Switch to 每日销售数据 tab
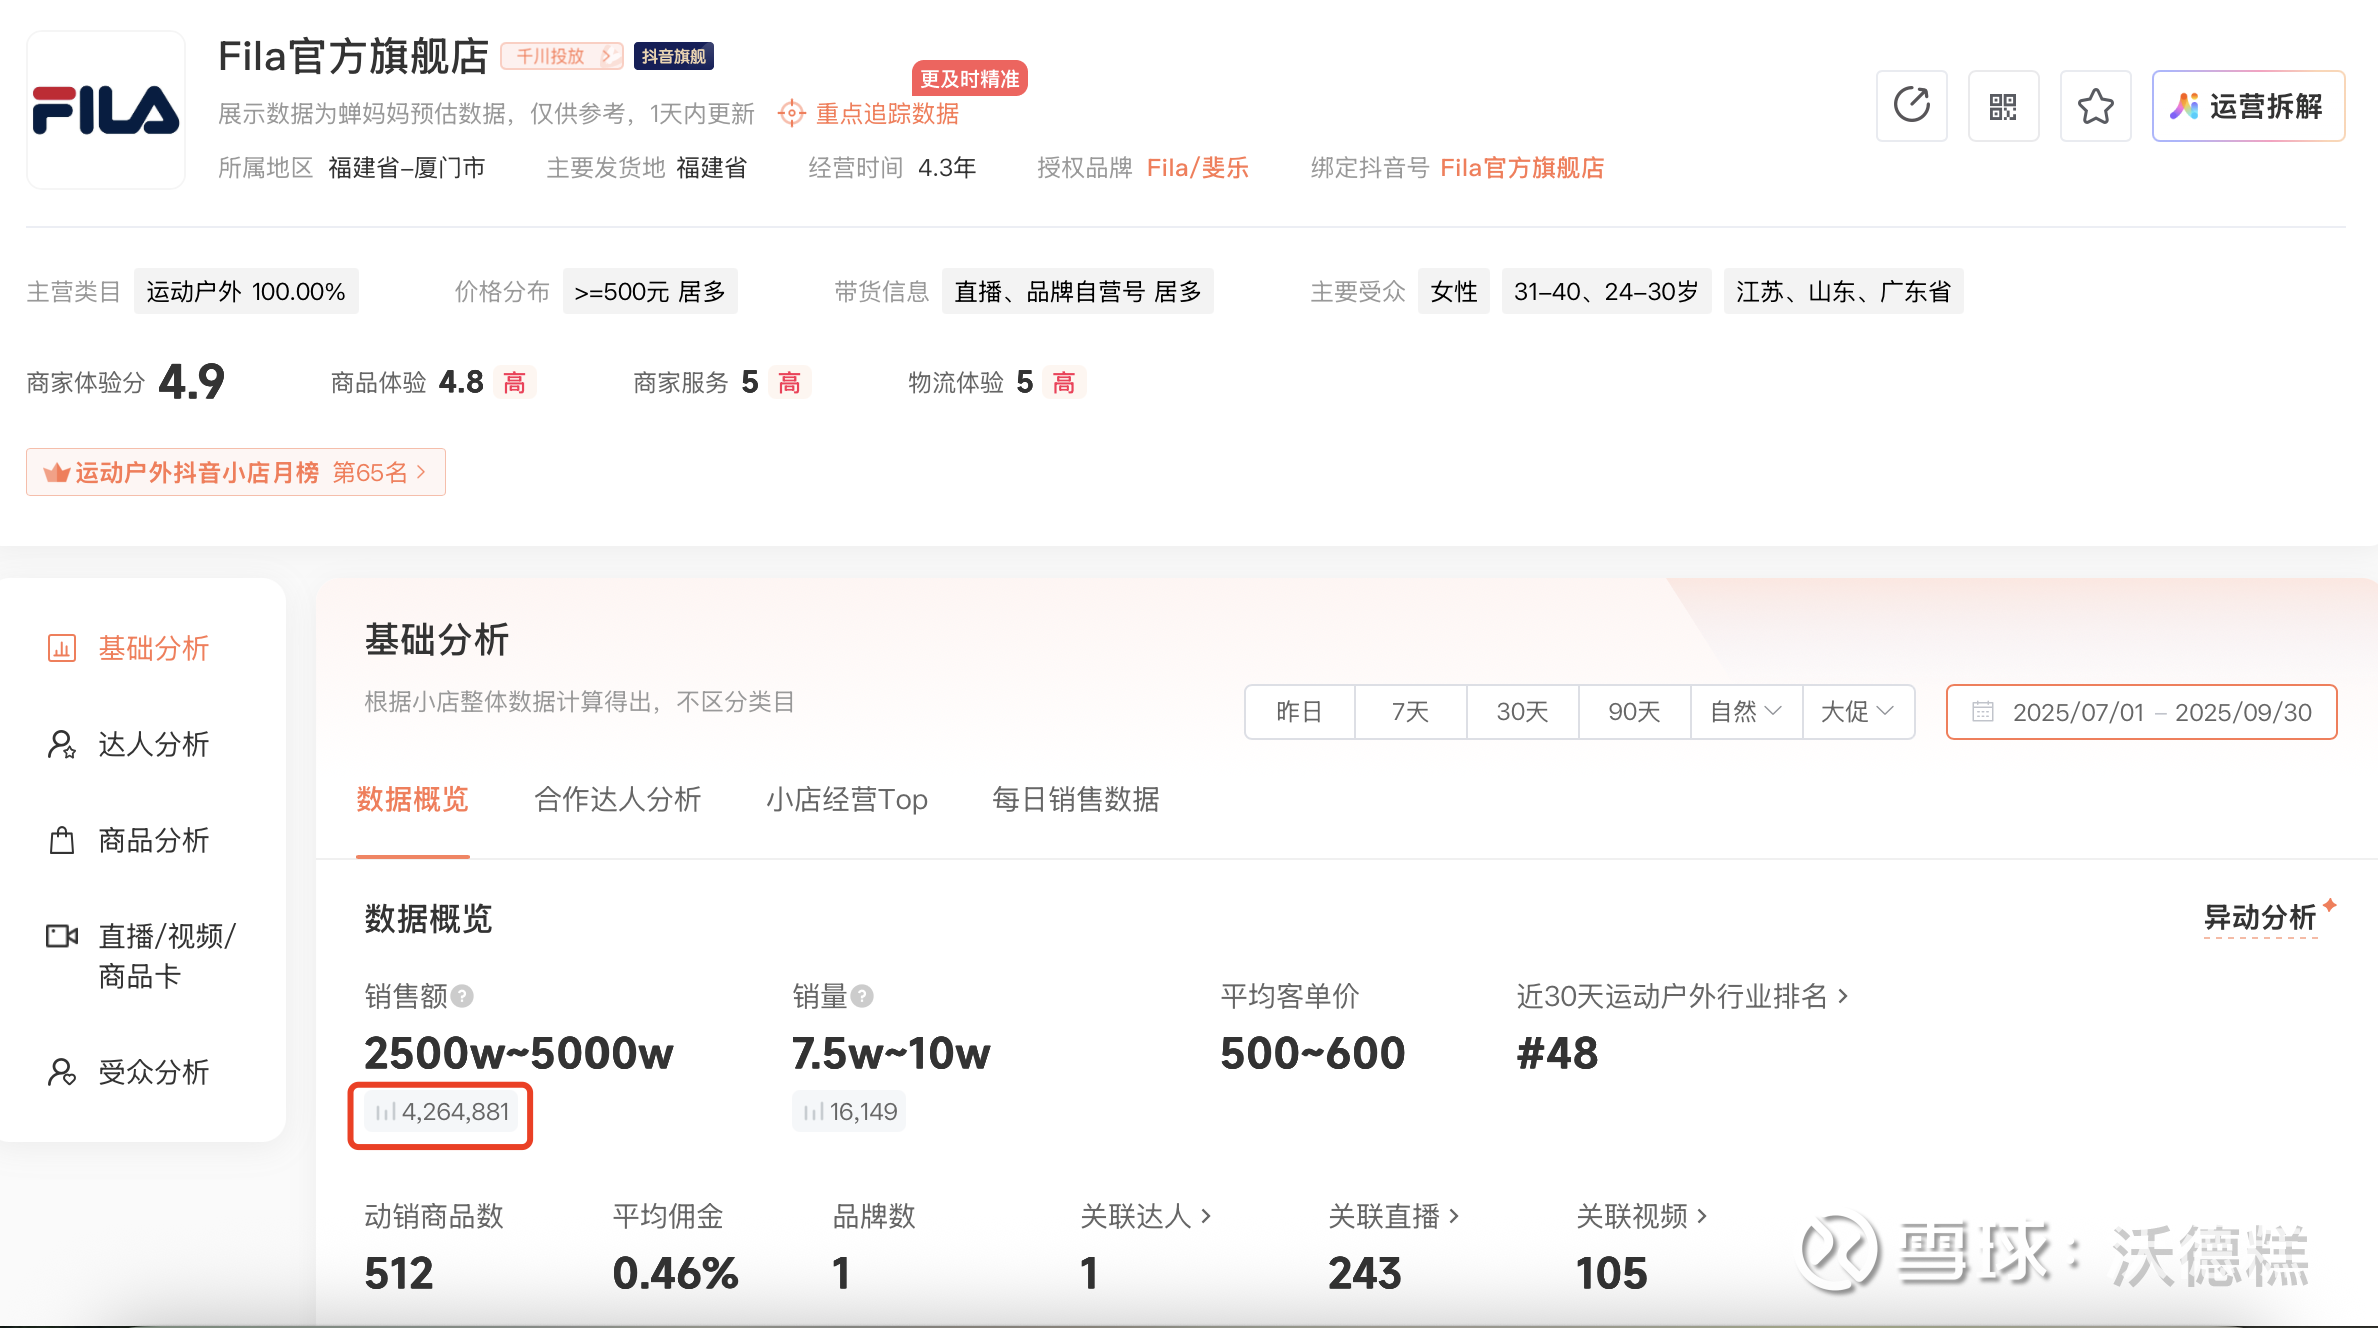Screen dimensions: 2378x1328 [1075, 799]
